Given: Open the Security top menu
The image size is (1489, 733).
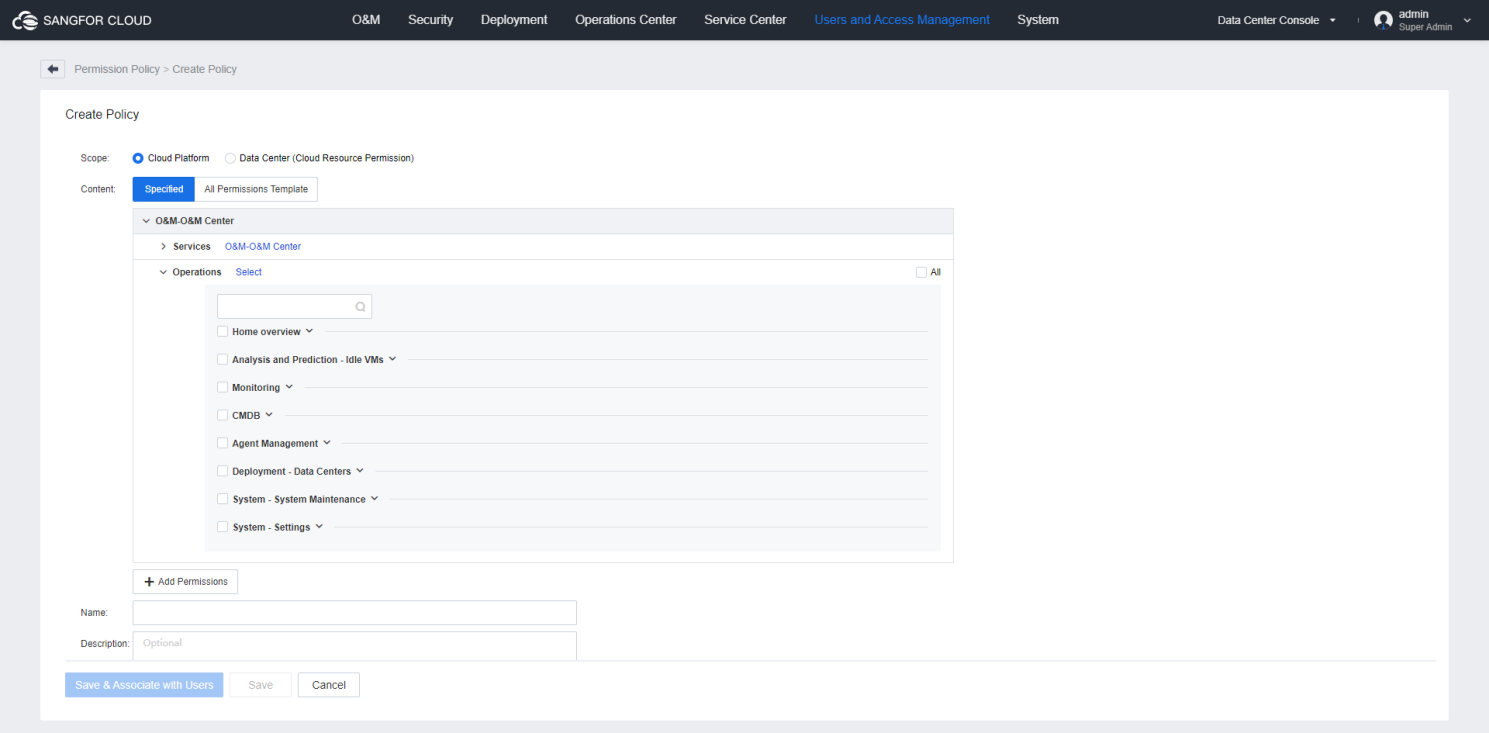Looking at the screenshot, I should click(x=430, y=20).
